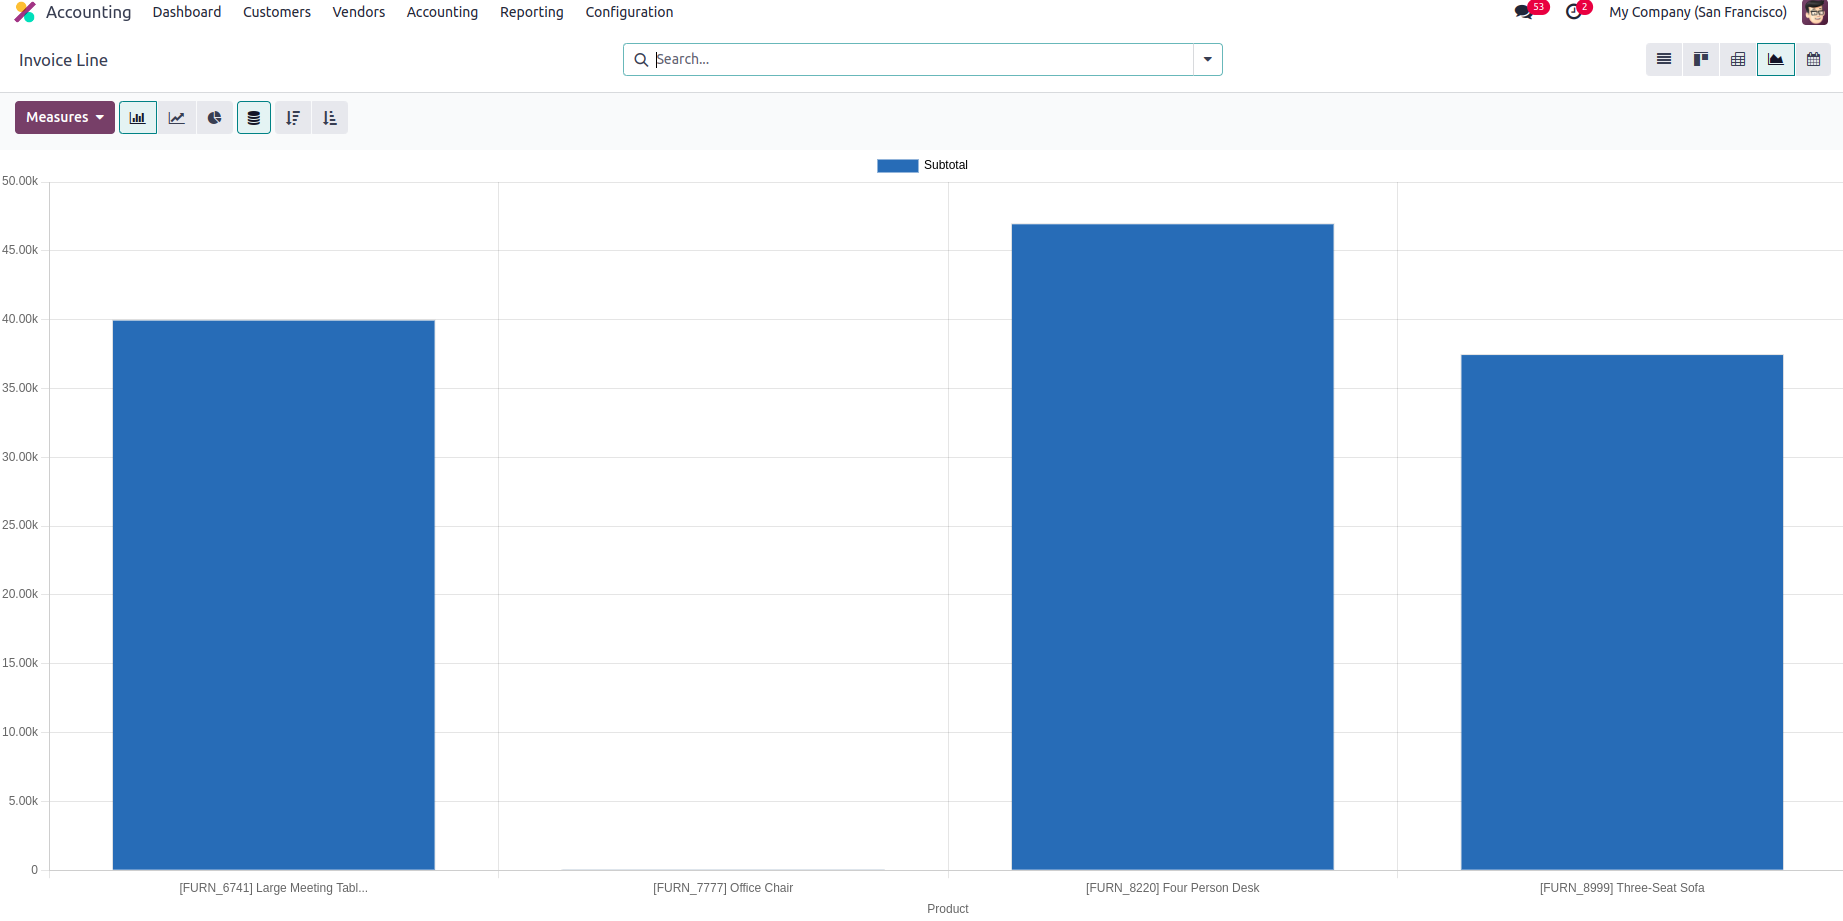Open the messages conversations icon

(x=1523, y=12)
